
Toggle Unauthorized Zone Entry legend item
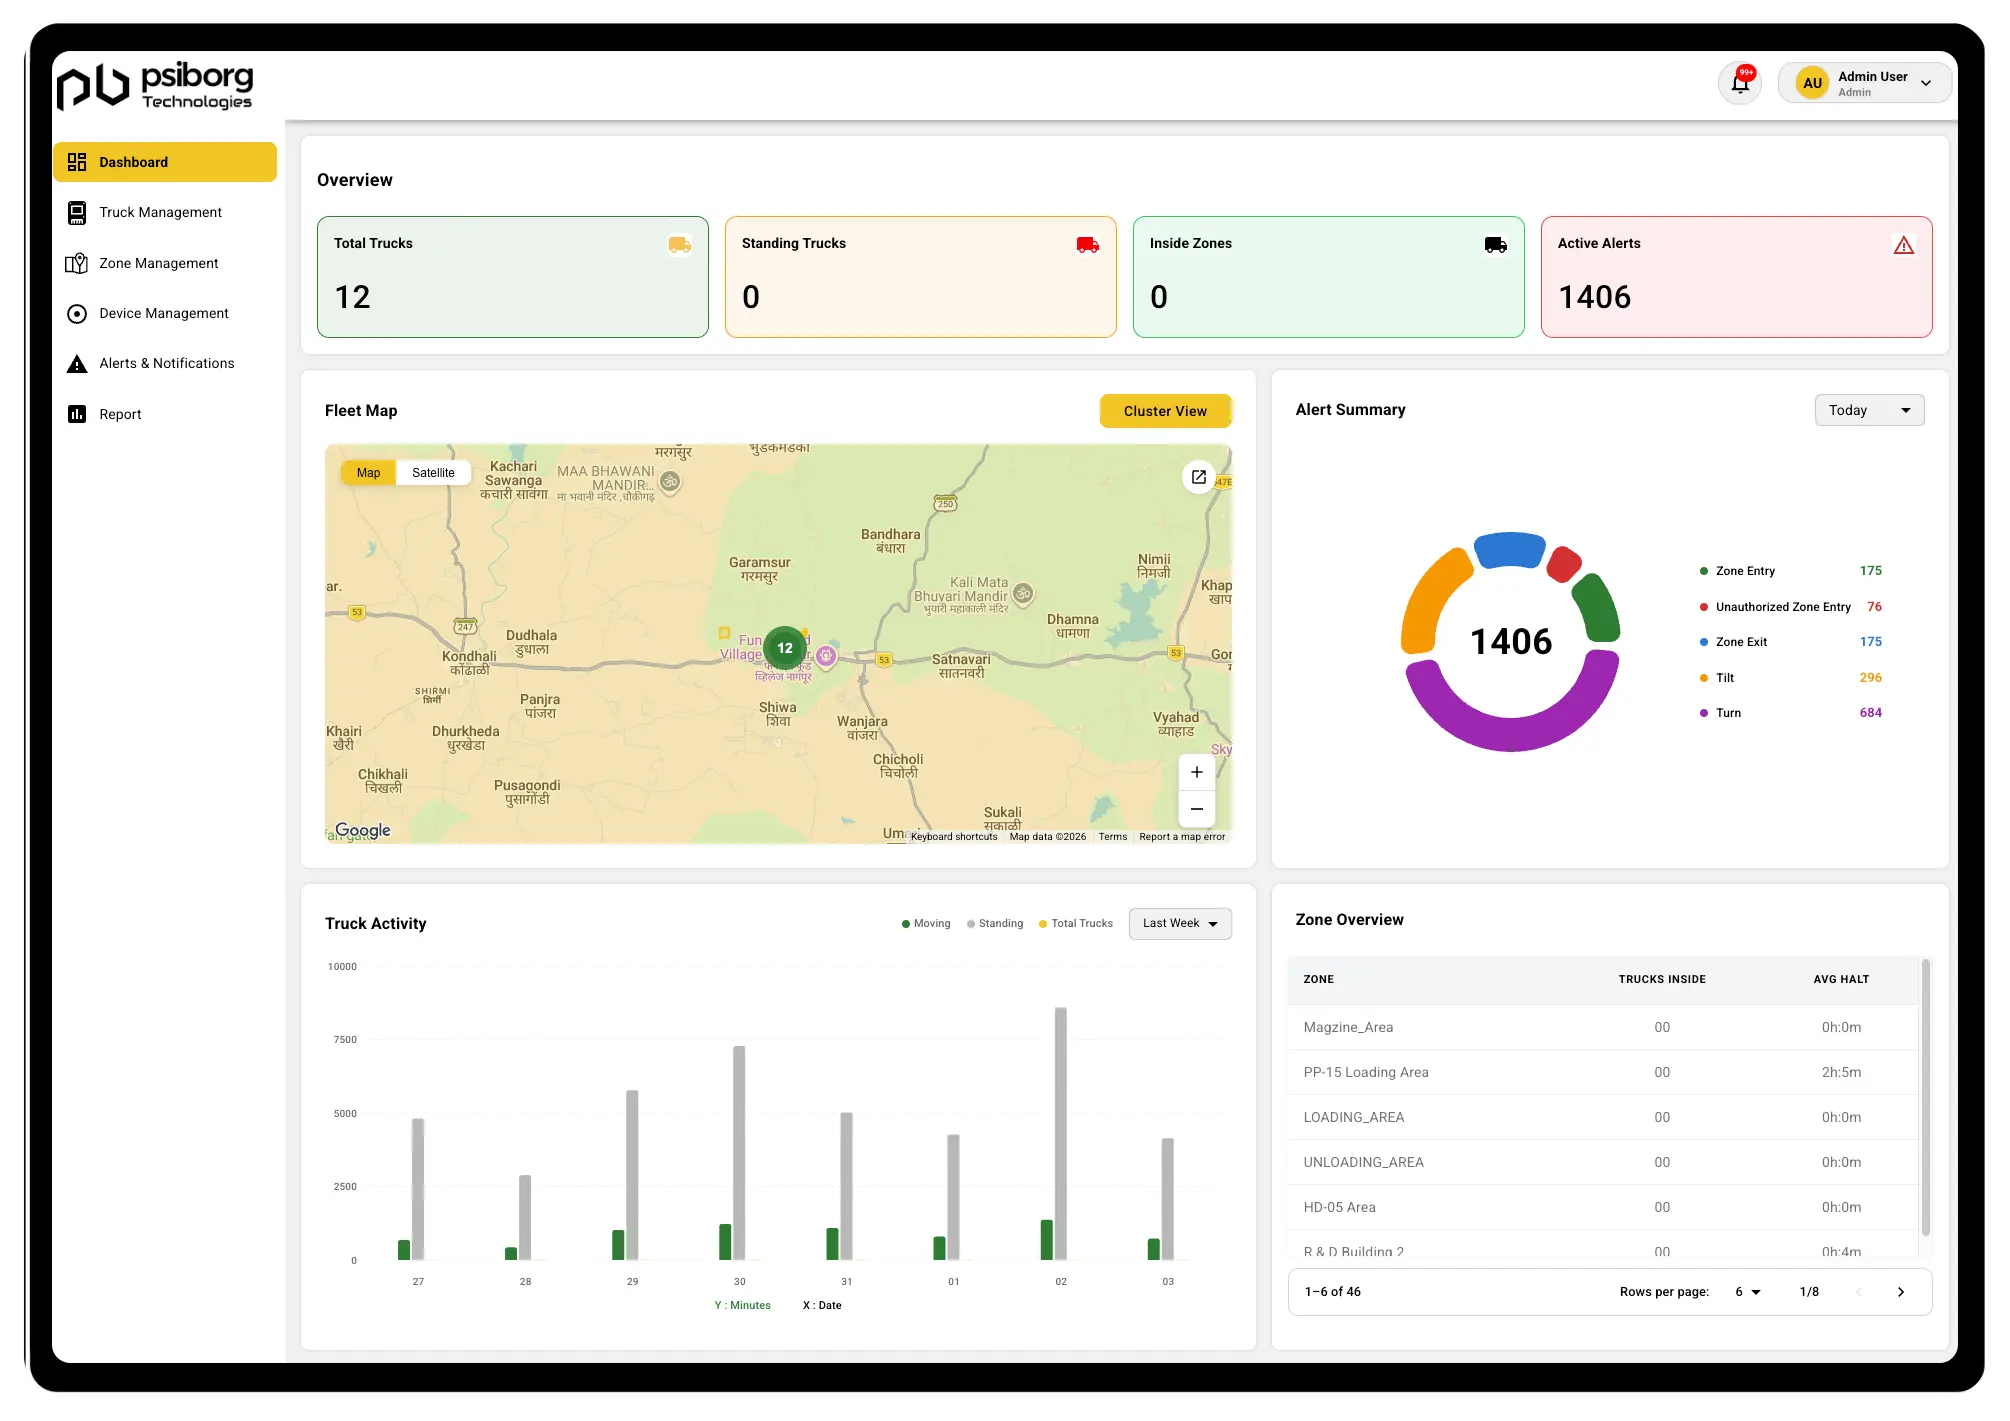(x=1776, y=607)
